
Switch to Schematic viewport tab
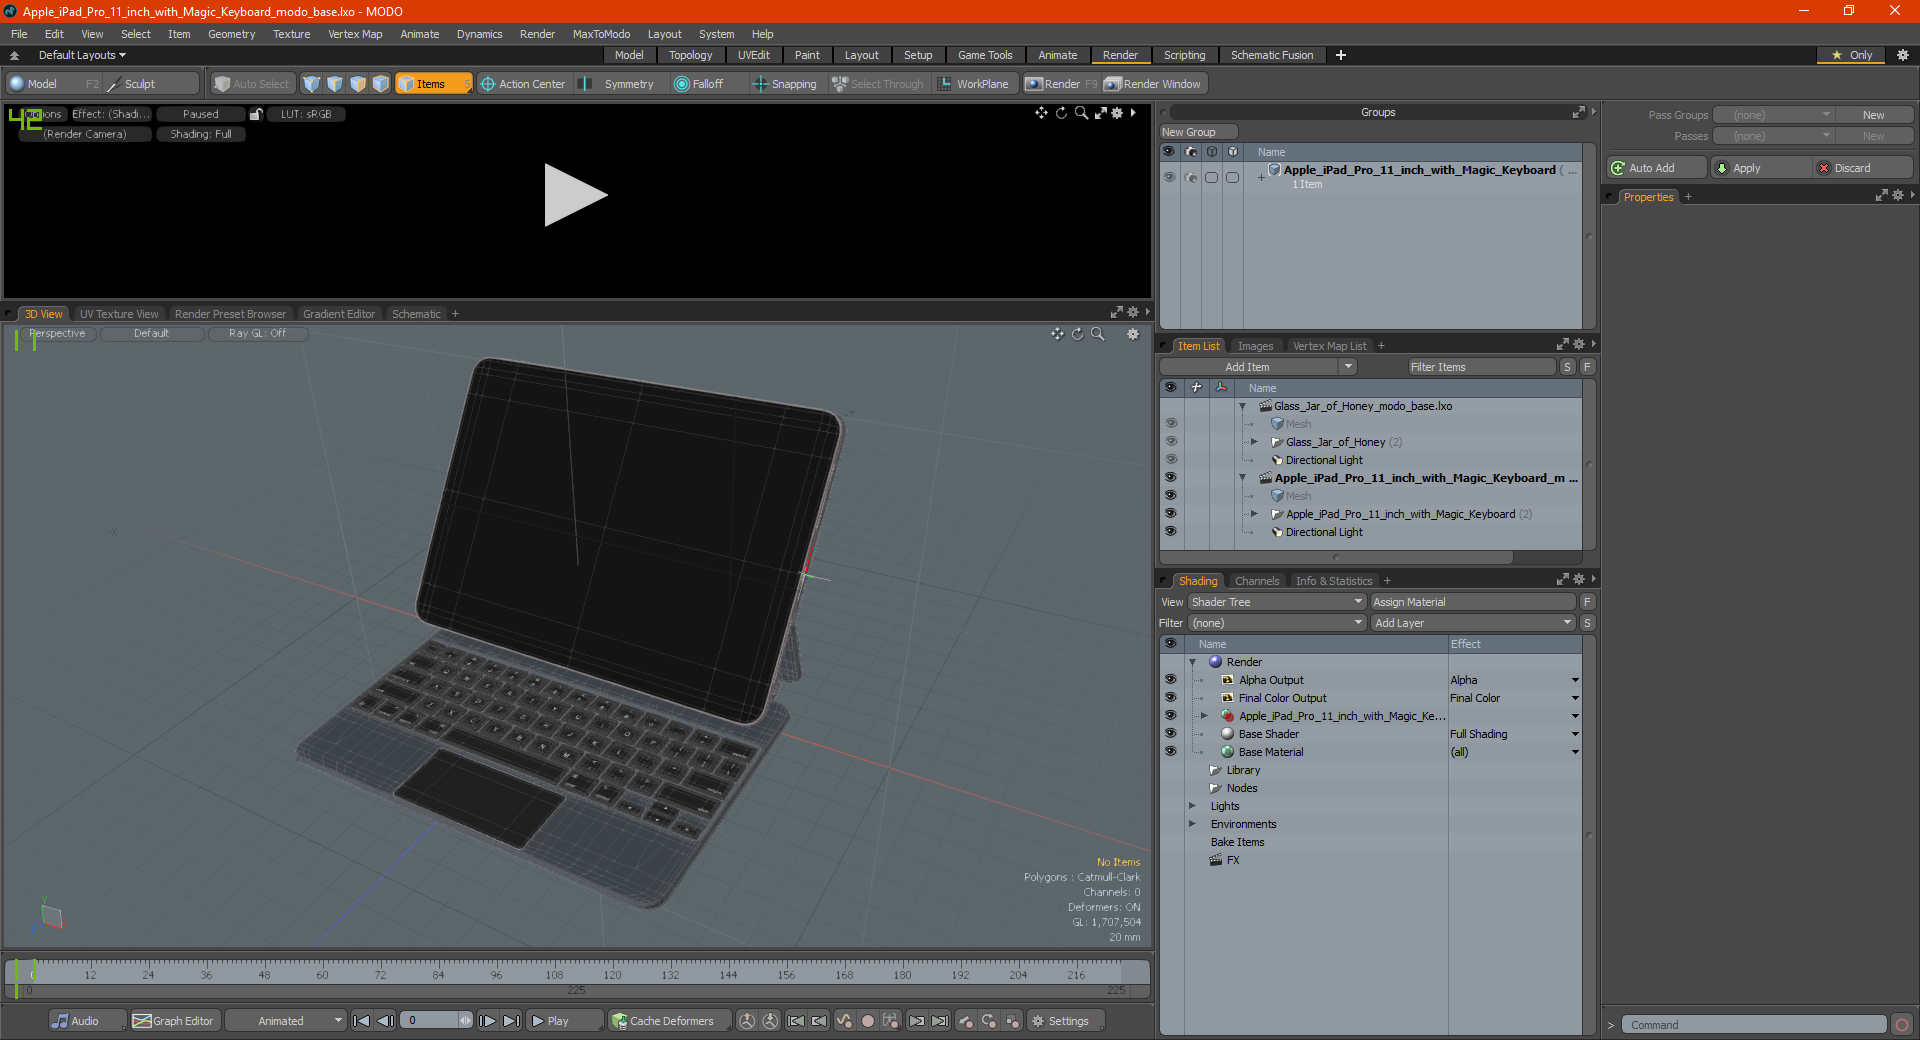click(x=416, y=314)
